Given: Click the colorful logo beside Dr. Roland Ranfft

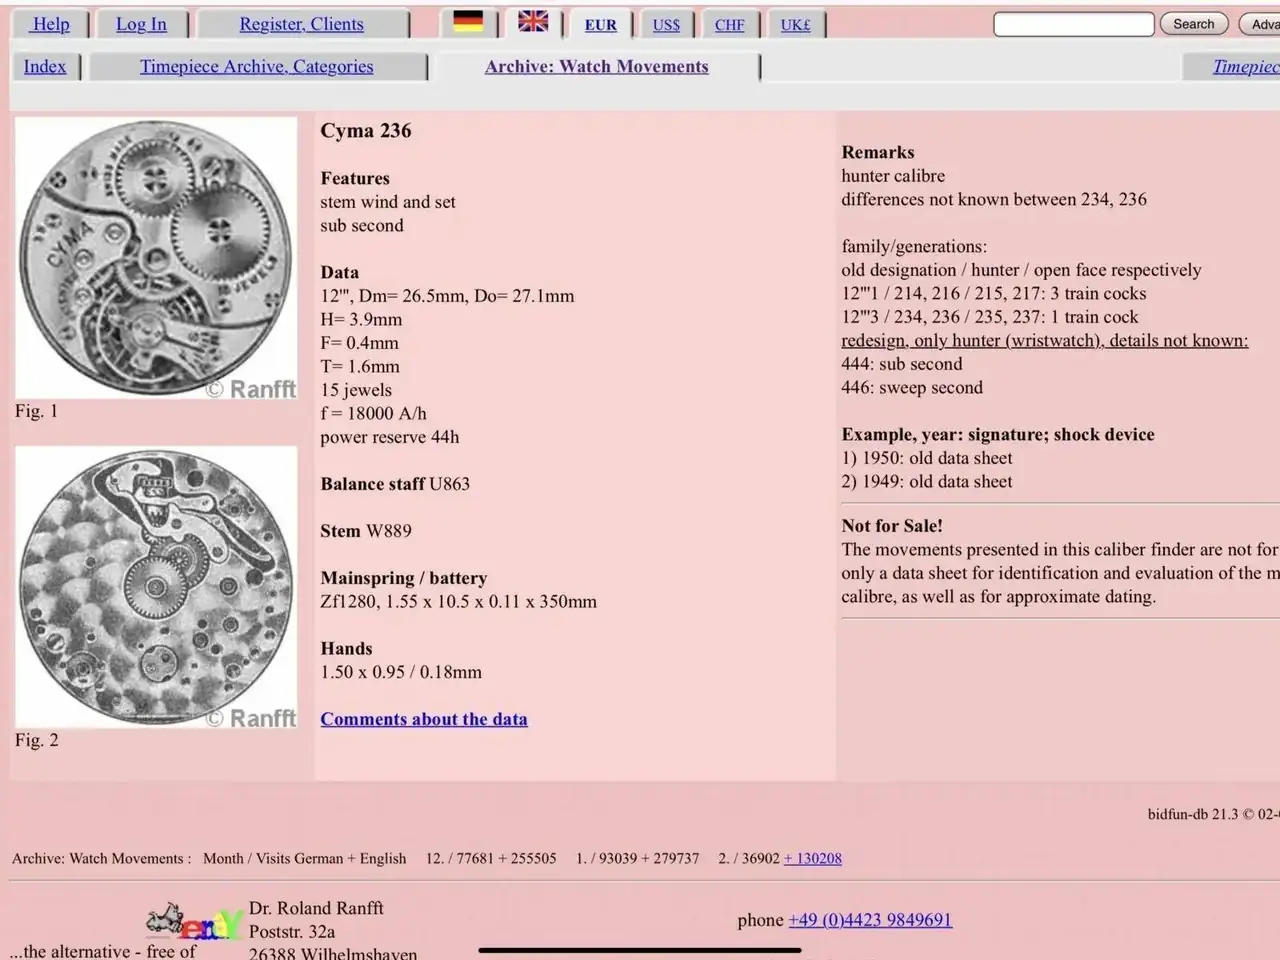Looking at the screenshot, I should click(x=194, y=922).
